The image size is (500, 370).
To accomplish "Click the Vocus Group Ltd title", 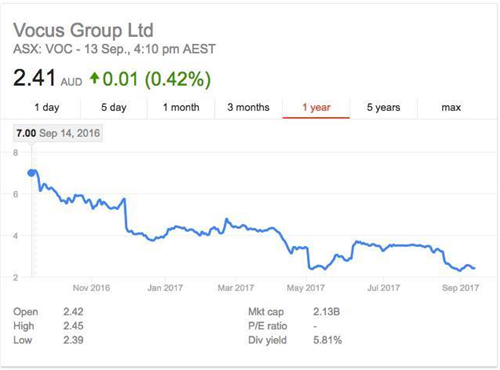I will pos(83,30).
